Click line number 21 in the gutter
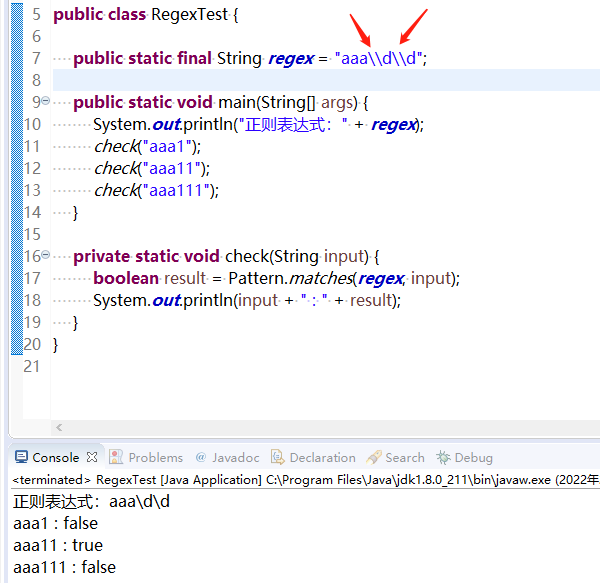The image size is (600, 583). [32, 366]
